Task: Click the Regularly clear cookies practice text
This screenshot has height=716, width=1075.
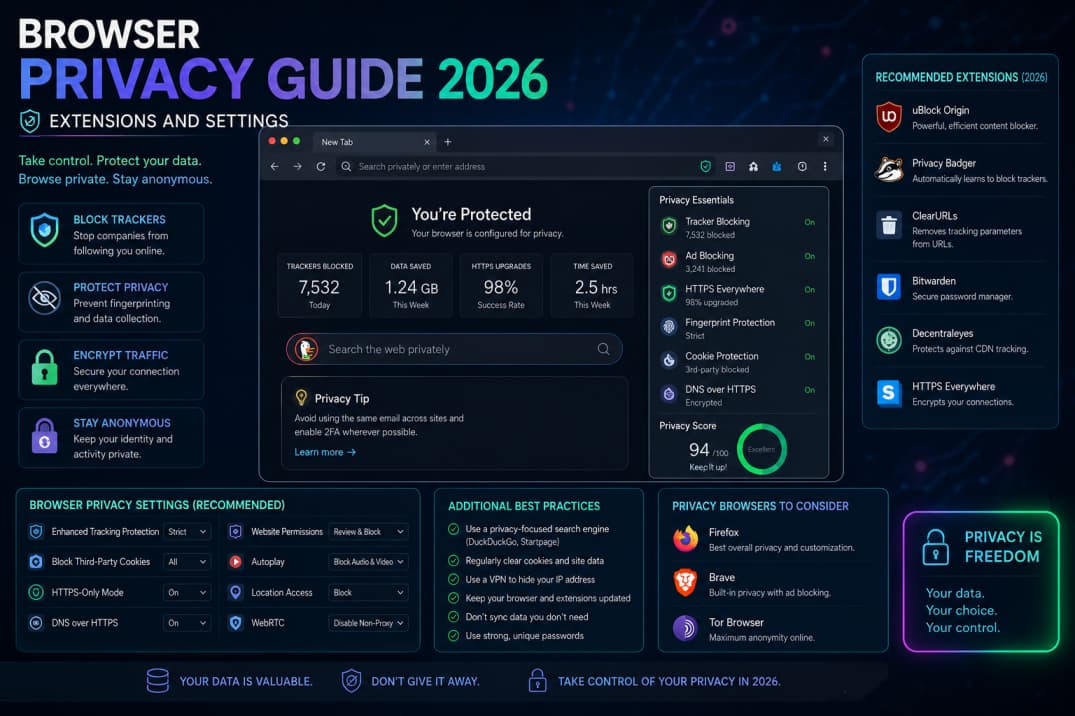Action: [535, 560]
